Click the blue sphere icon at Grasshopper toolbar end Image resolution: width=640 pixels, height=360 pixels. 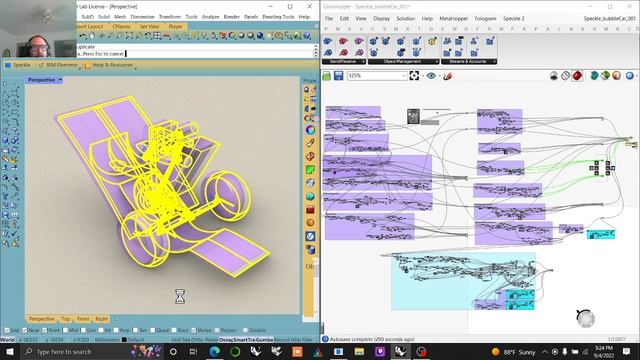(x=630, y=76)
